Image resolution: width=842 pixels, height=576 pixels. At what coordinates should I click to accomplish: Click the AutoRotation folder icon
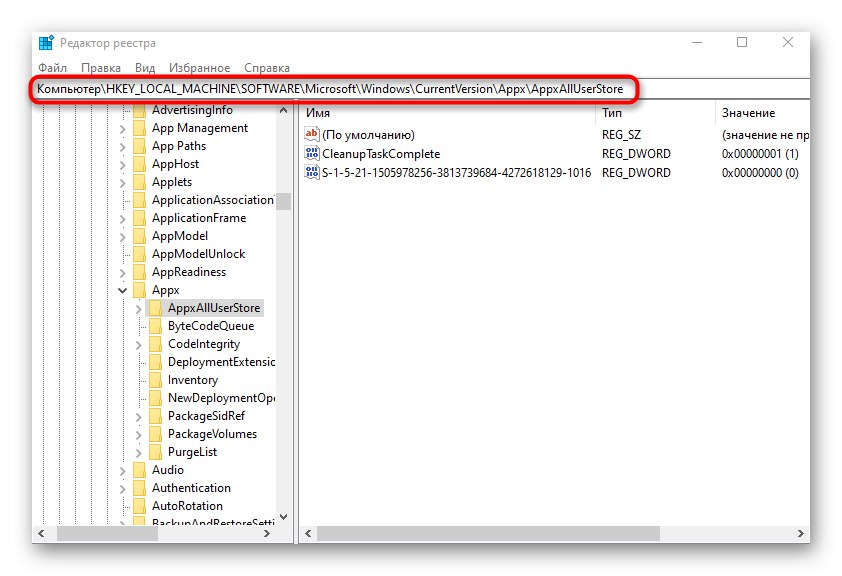[x=140, y=506]
